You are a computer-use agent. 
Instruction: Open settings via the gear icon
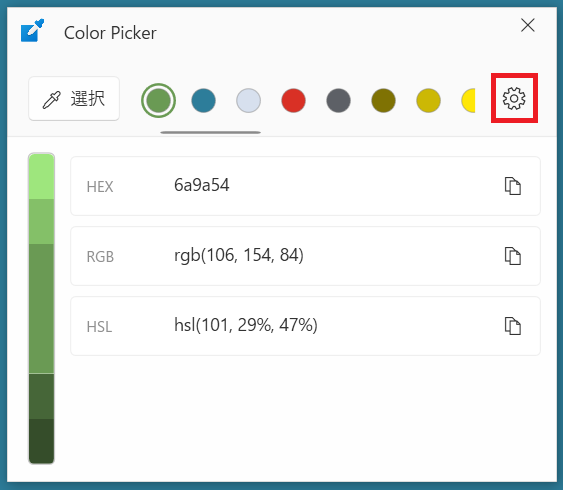tap(514, 98)
